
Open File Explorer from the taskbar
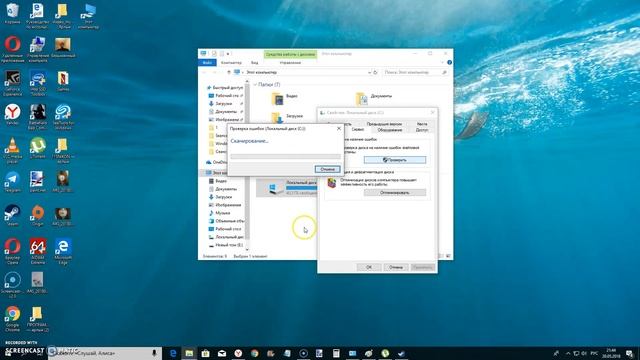tap(189, 353)
